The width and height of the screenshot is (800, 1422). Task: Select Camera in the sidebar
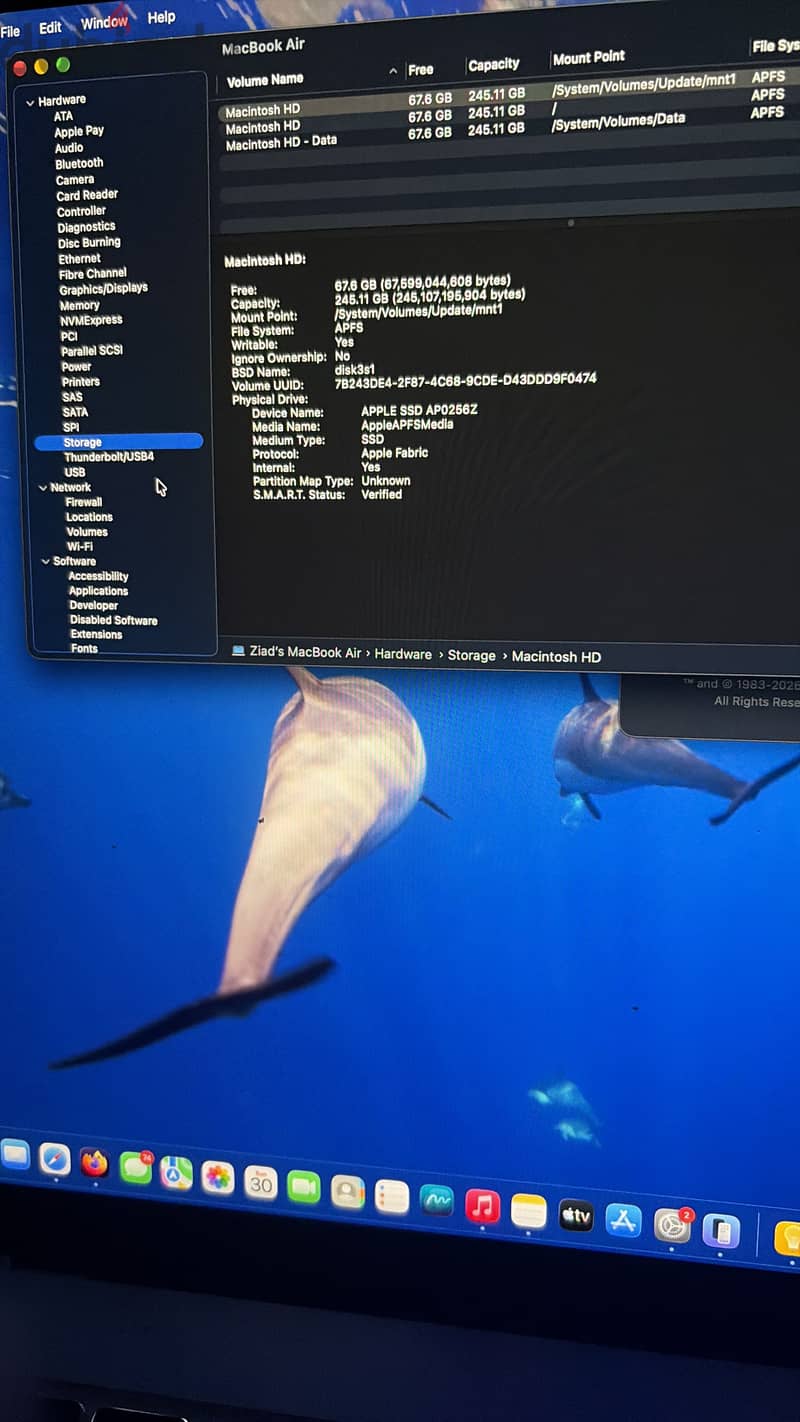[75, 180]
